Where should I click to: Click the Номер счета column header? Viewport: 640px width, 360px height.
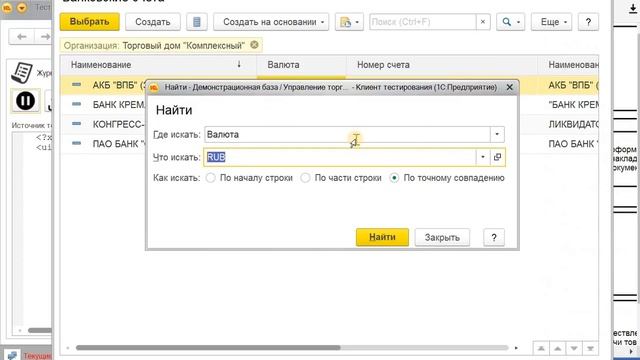442,64
